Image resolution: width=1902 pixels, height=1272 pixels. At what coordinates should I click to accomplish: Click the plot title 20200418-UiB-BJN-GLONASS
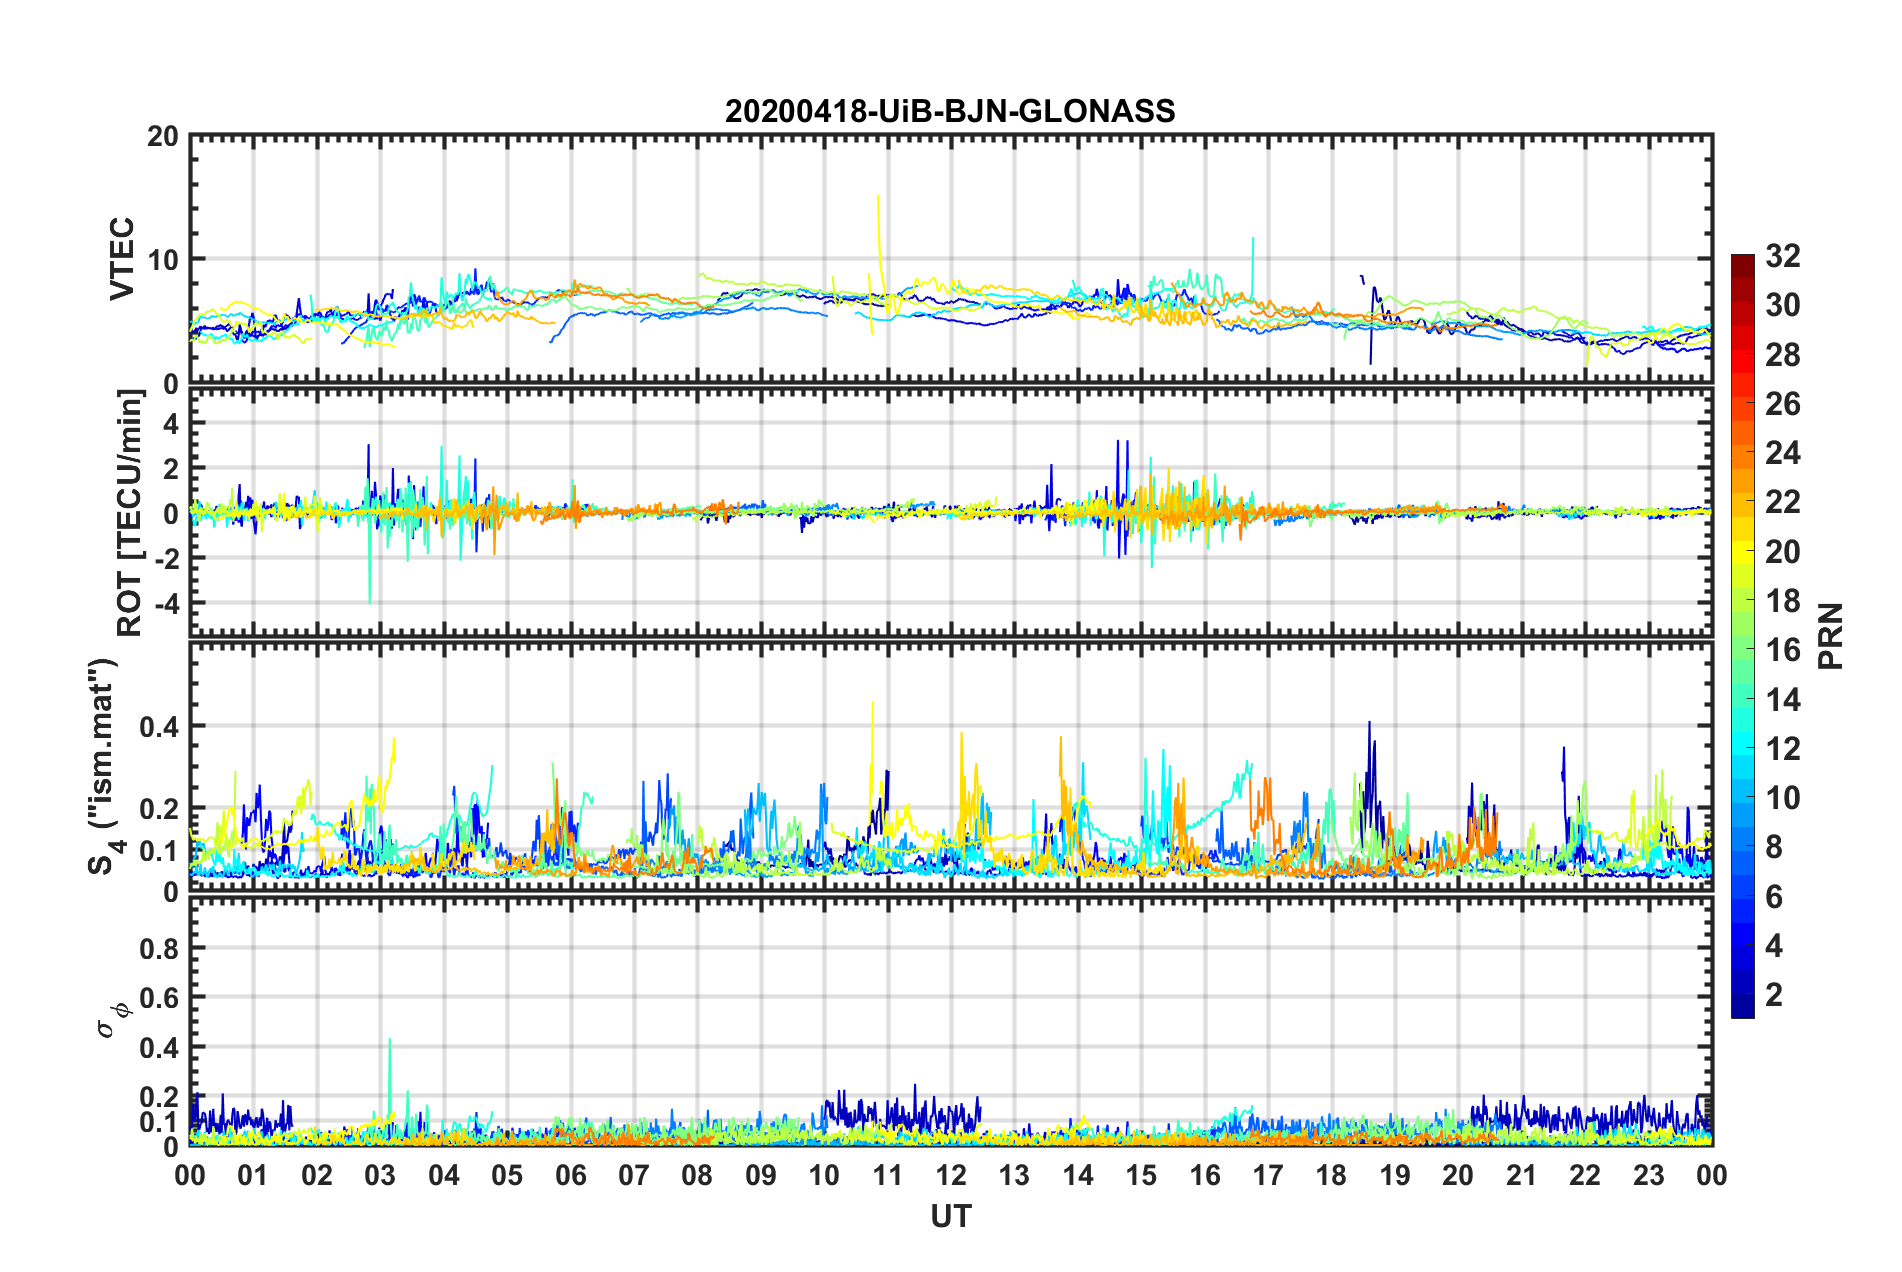950,111
